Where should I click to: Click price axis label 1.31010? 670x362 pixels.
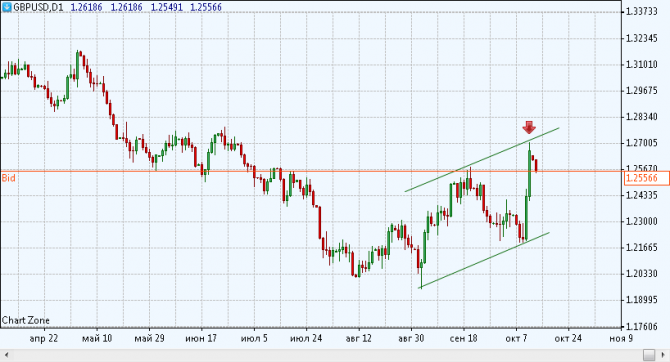[642, 65]
